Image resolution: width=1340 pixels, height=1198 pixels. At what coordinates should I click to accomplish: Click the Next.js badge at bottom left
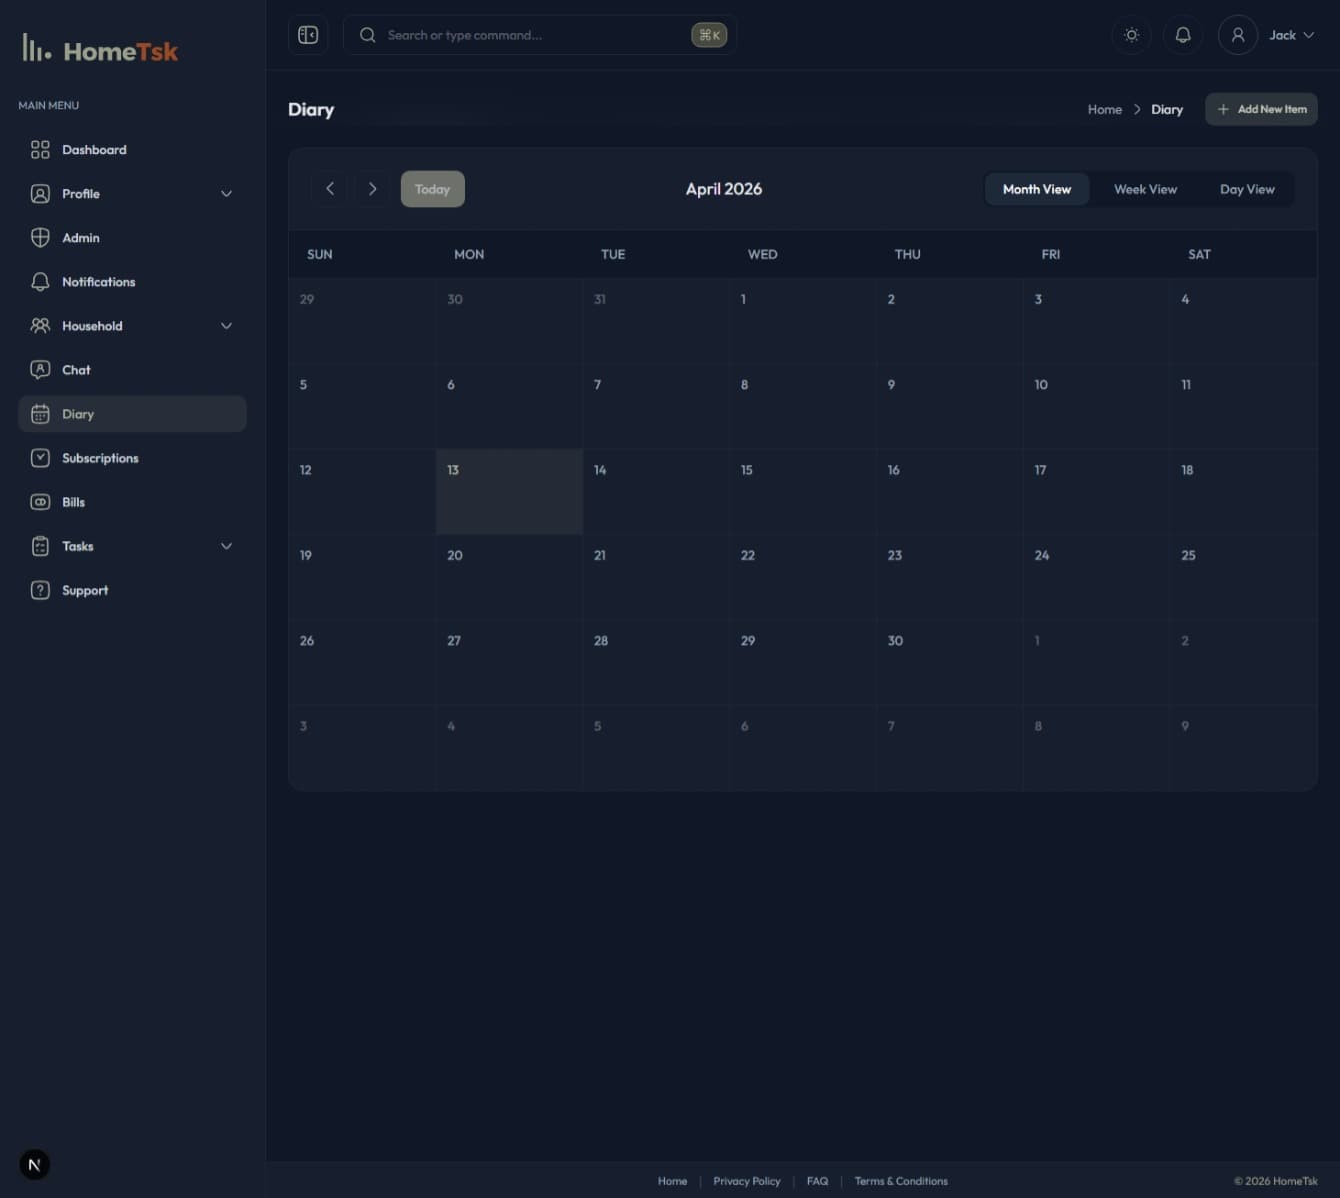35,1164
